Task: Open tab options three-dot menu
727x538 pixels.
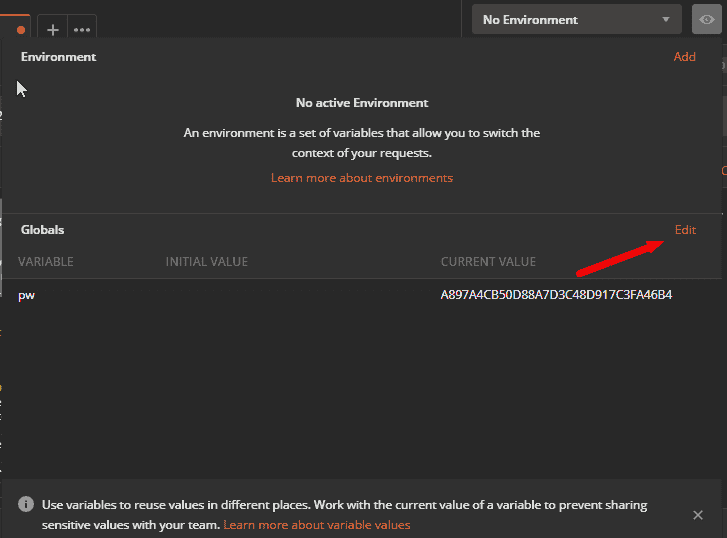Action: tap(82, 29)
